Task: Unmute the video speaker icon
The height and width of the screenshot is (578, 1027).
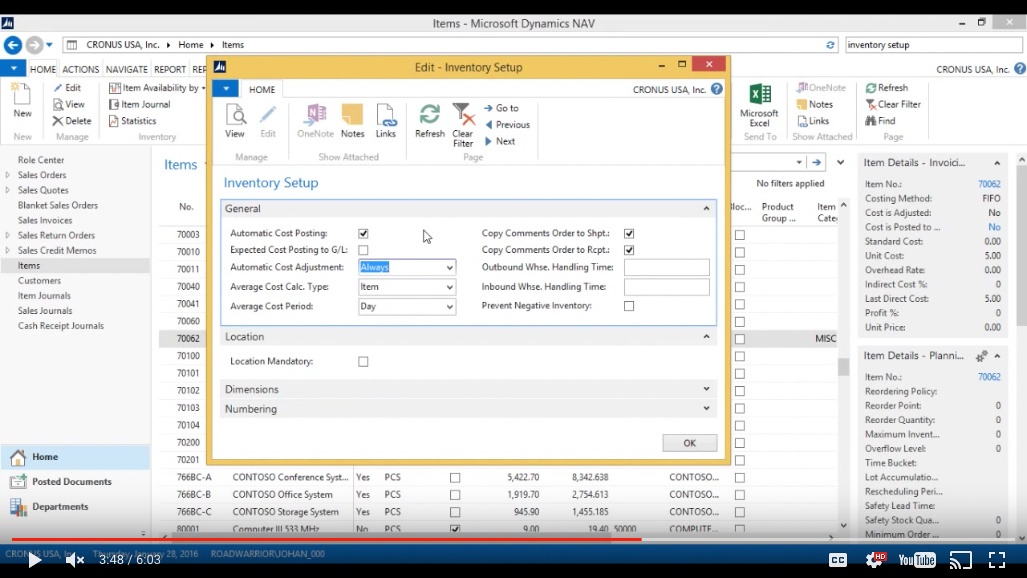Action: click(75, 560)
